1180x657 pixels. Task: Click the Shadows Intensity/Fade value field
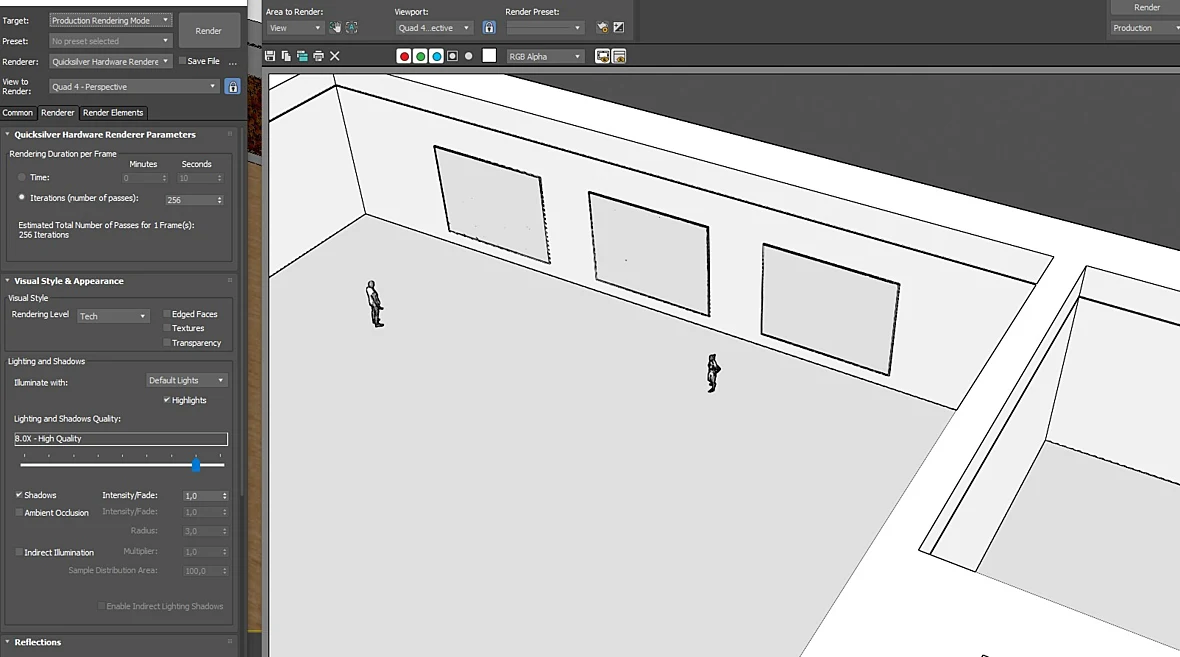click(x=201, y=496)
